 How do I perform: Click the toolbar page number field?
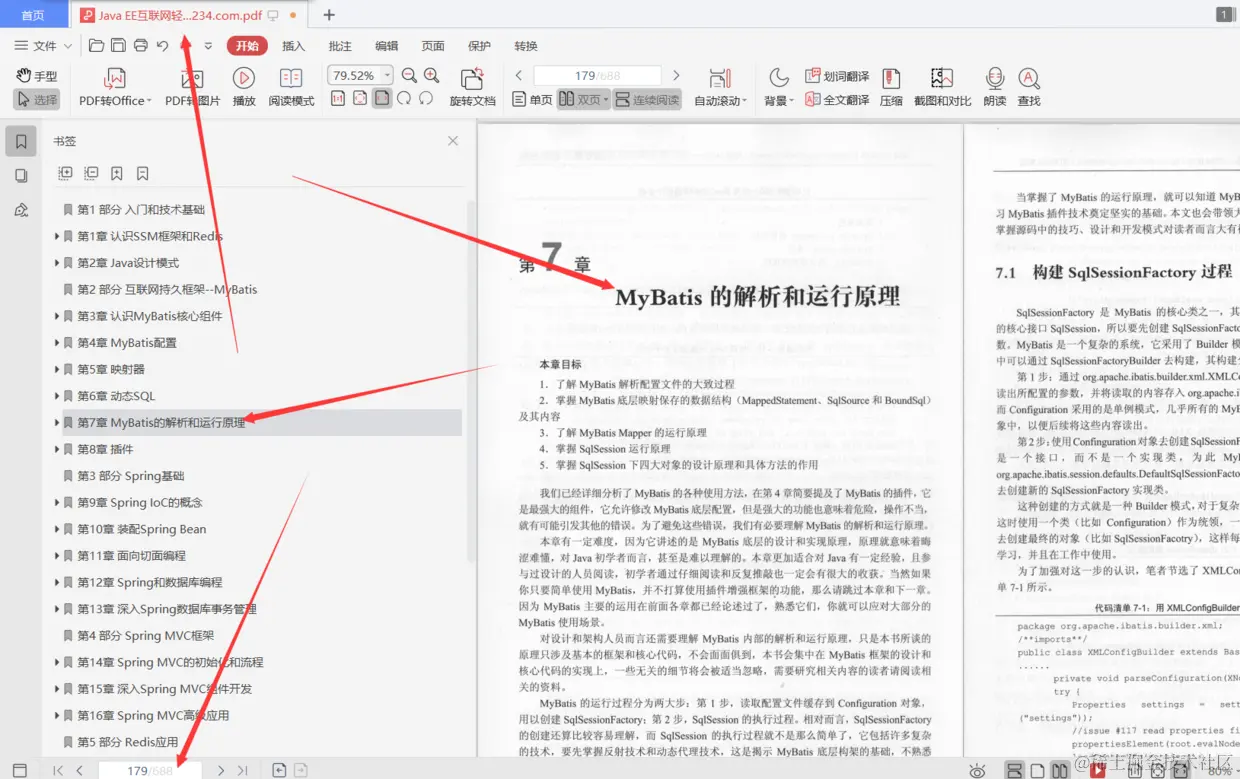(x=597, y=75)
